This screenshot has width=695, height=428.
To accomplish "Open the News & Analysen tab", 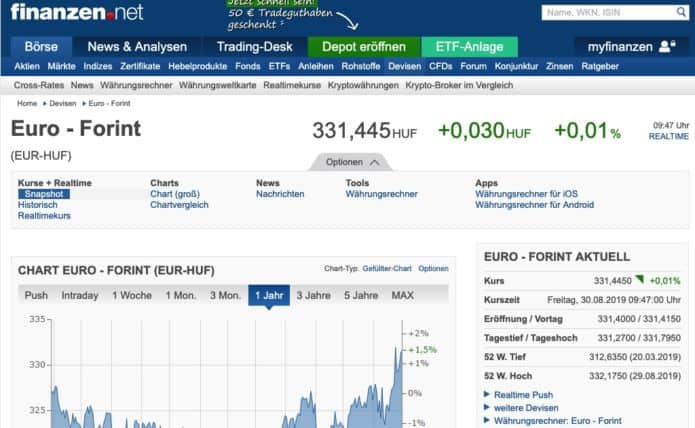I will [x=137, y=47].
